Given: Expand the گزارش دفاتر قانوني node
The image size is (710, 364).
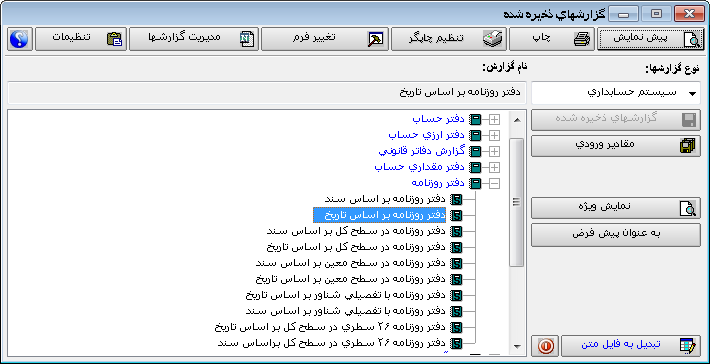Looking at the screenshot, I should tap(495, 151).
